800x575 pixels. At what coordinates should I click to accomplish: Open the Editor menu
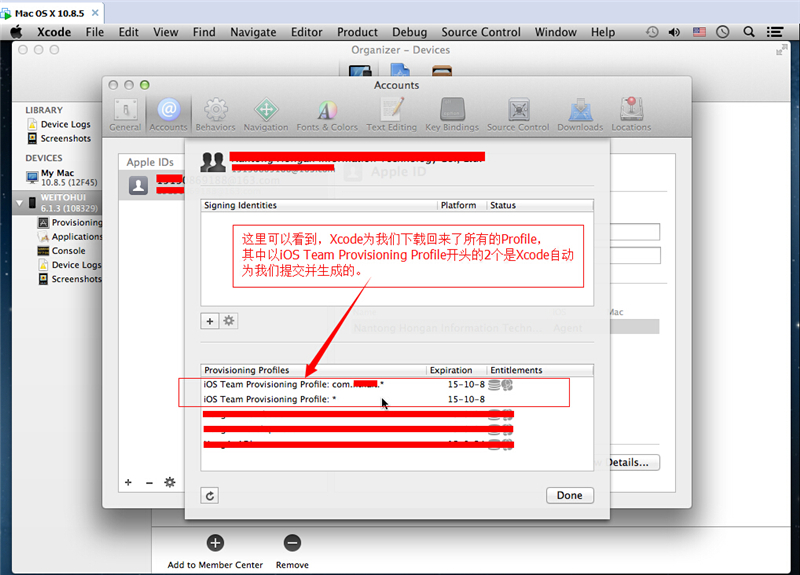point(307,32)
